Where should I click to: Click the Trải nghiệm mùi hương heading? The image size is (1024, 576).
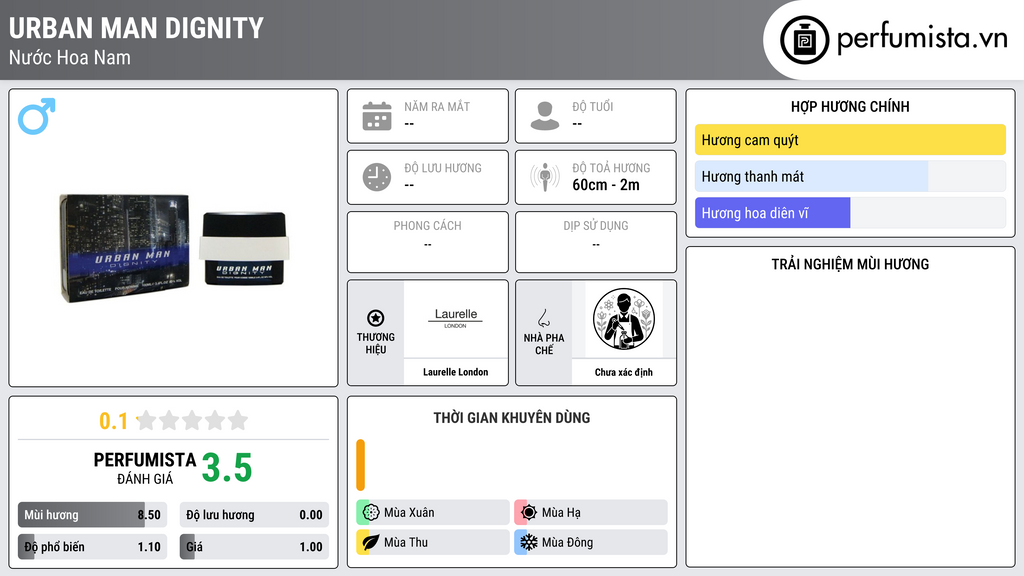[850, 264]
